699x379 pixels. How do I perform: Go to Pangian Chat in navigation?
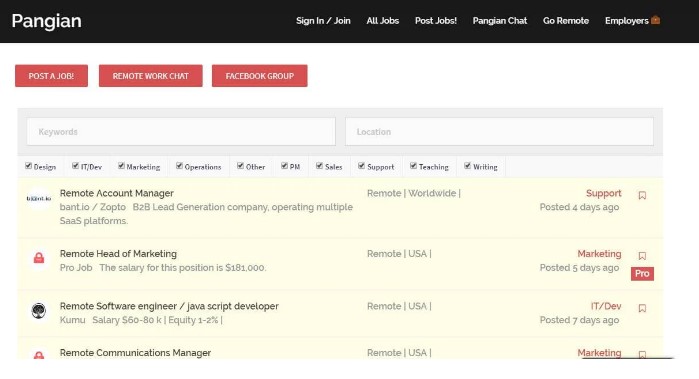(500, 21)
